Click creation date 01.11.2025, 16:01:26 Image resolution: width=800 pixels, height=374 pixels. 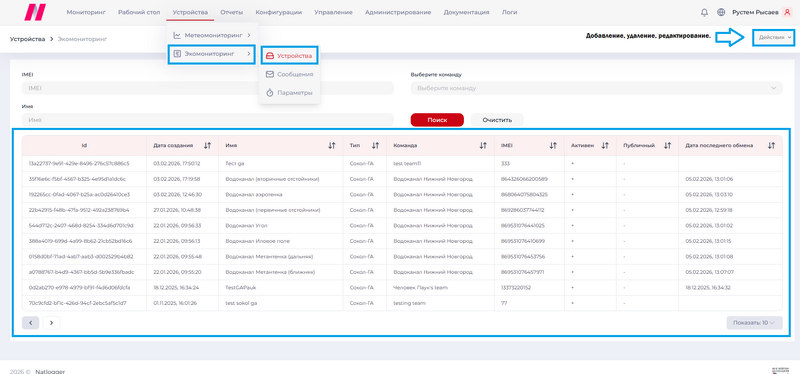tap(175, 303)
